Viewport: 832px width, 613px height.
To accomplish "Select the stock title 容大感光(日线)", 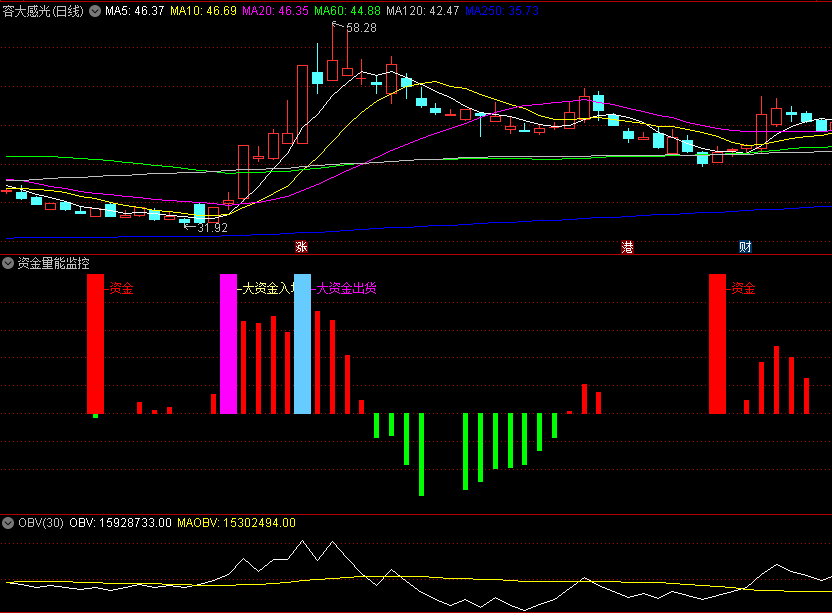I will [43, 11].
